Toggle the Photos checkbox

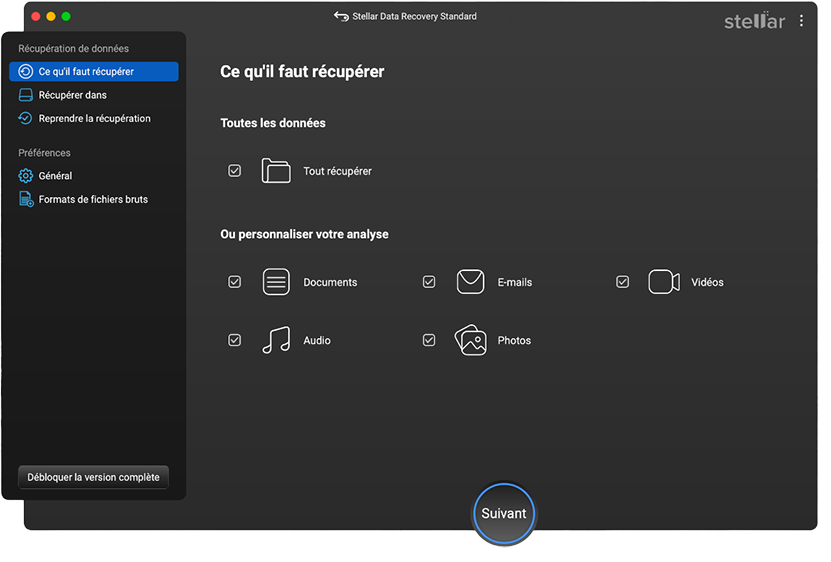[x=429, y=340]
